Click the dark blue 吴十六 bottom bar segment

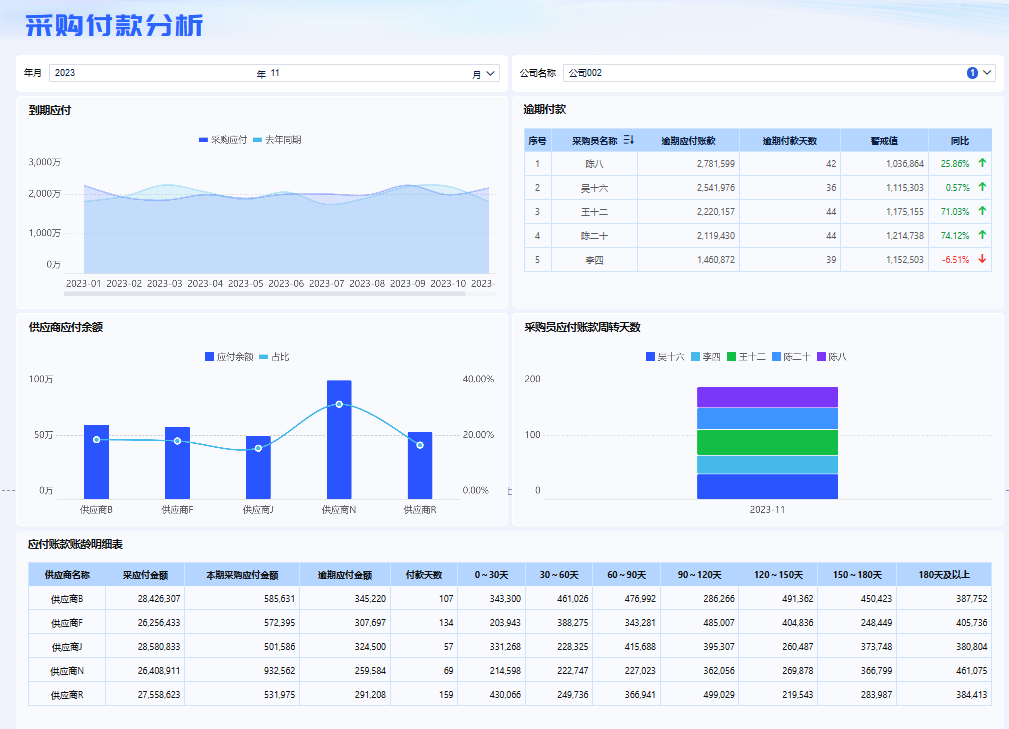click(767, 486)
